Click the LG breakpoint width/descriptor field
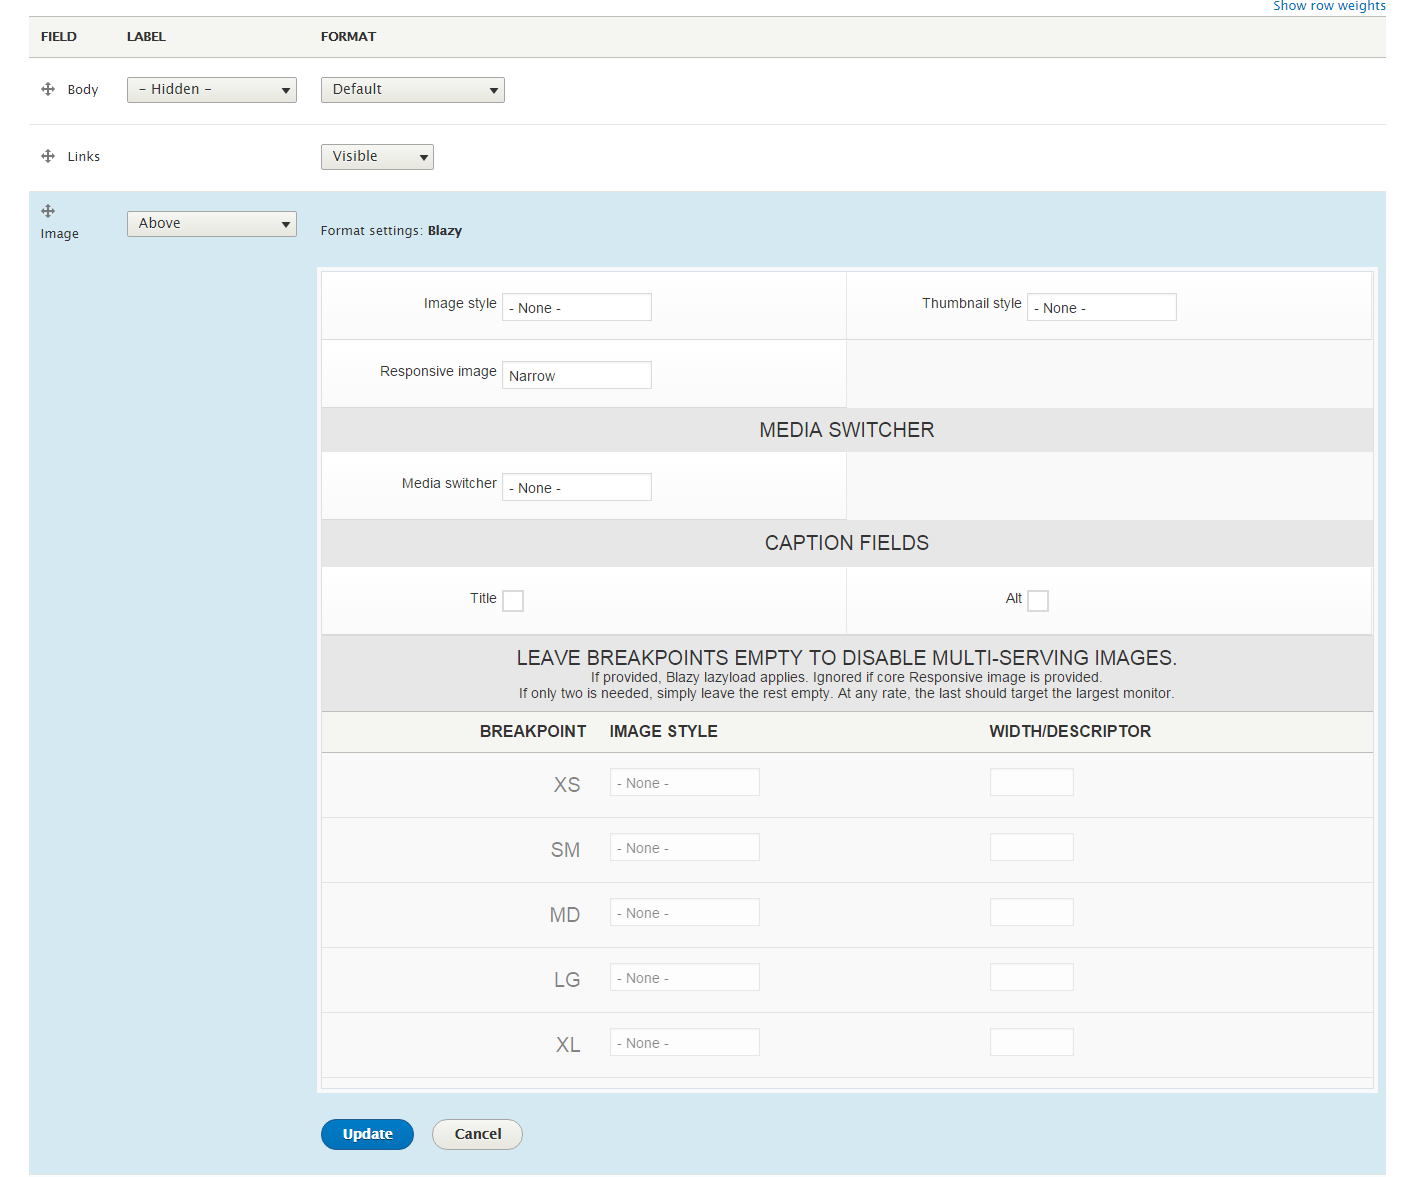Viewport: 1419px width, 1177px height. click(x=1031, y=977)
